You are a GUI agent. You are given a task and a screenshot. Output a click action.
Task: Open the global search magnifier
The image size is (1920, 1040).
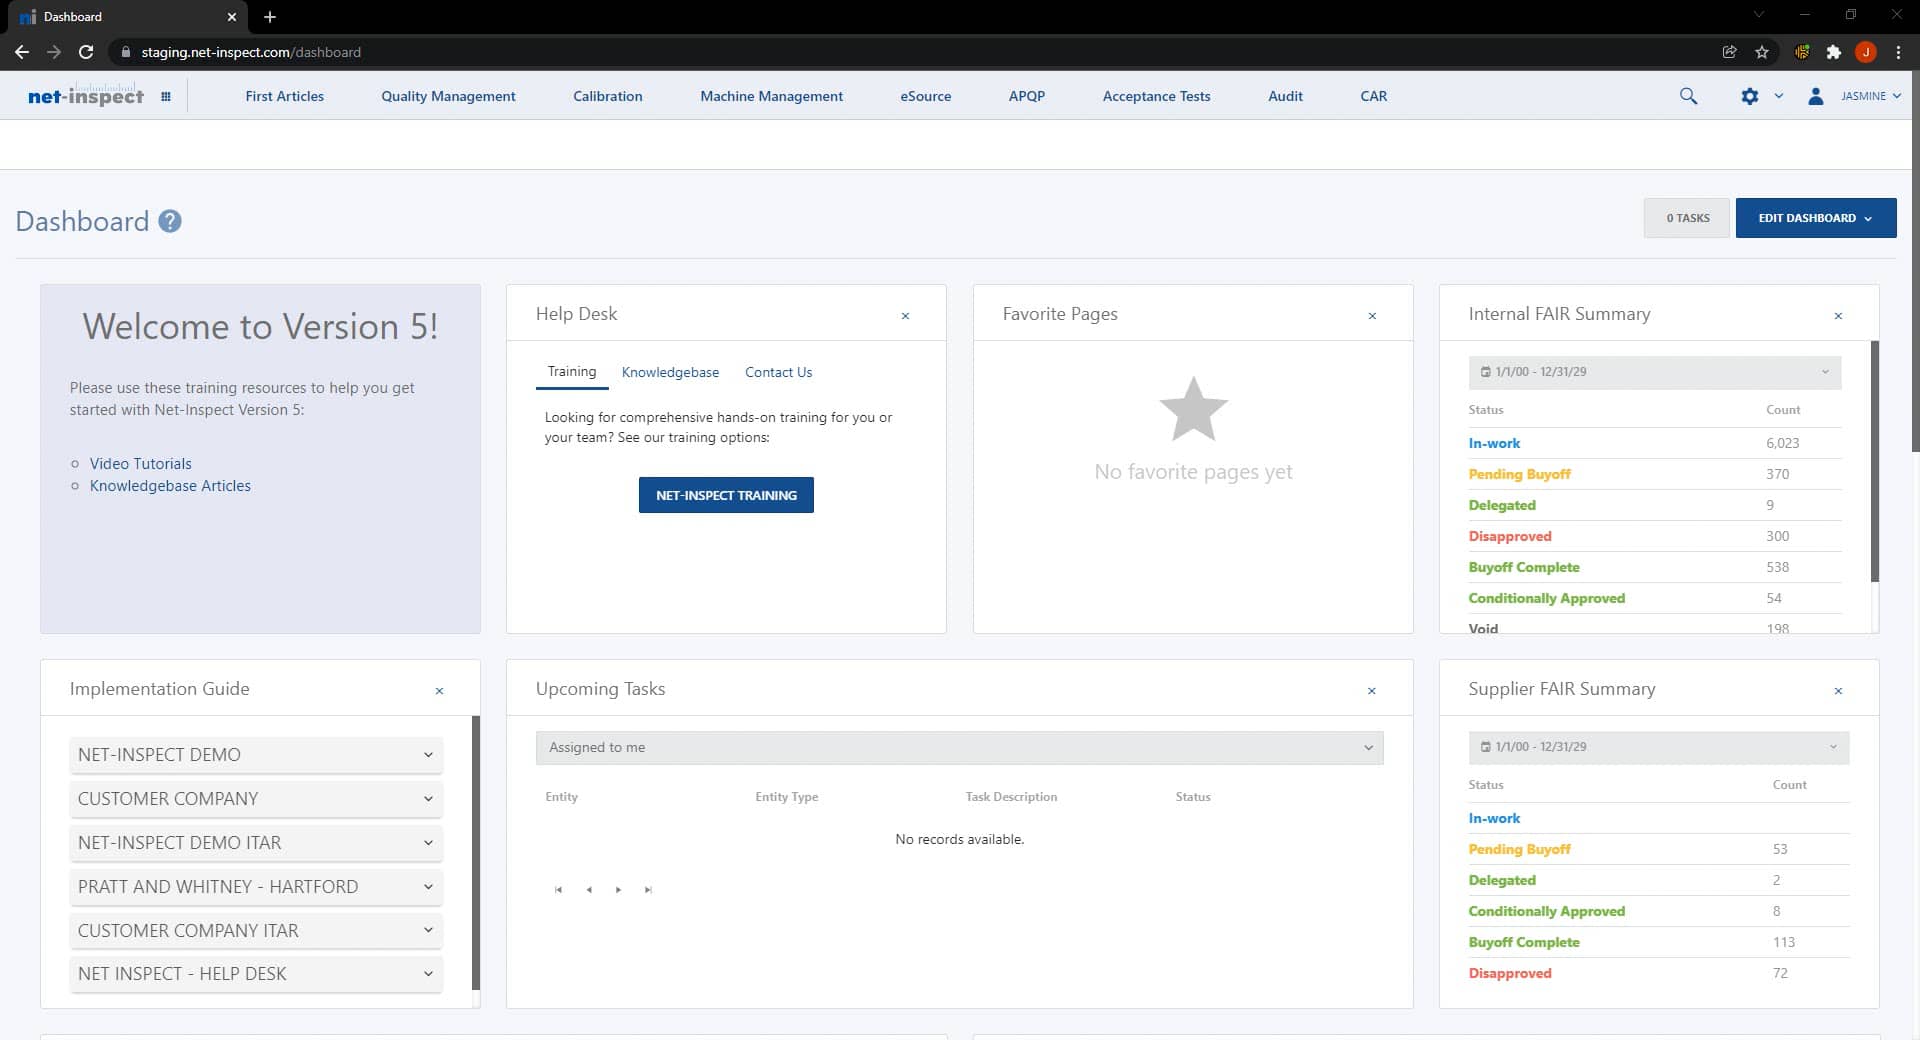click(1688, 96)
